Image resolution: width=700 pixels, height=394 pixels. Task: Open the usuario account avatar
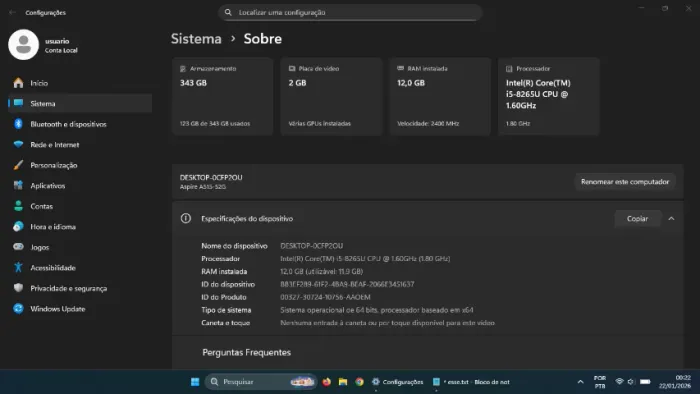coord(24,45)
